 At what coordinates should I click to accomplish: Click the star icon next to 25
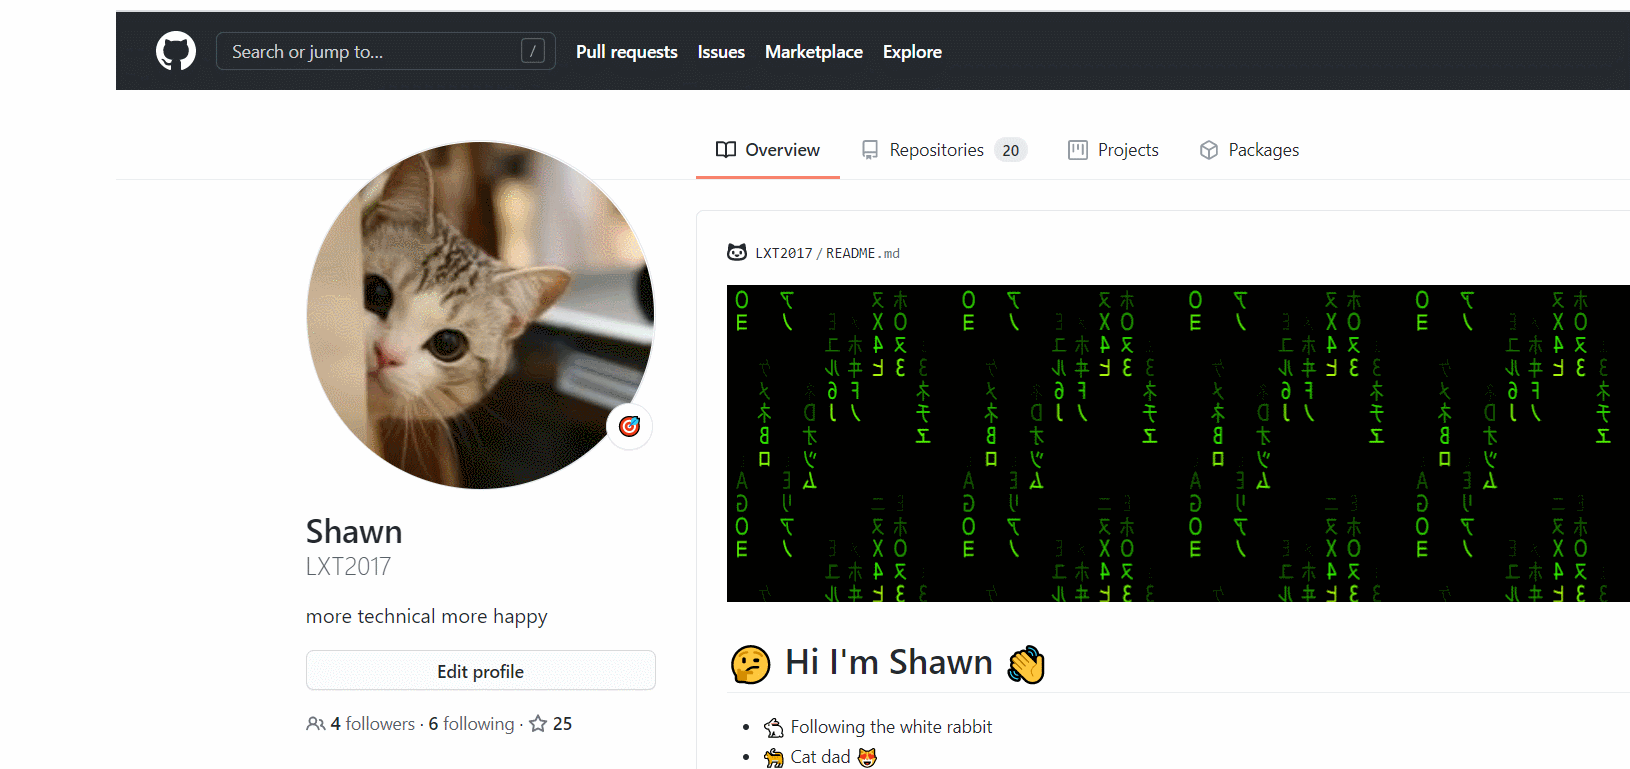click(x=538, y=724)
